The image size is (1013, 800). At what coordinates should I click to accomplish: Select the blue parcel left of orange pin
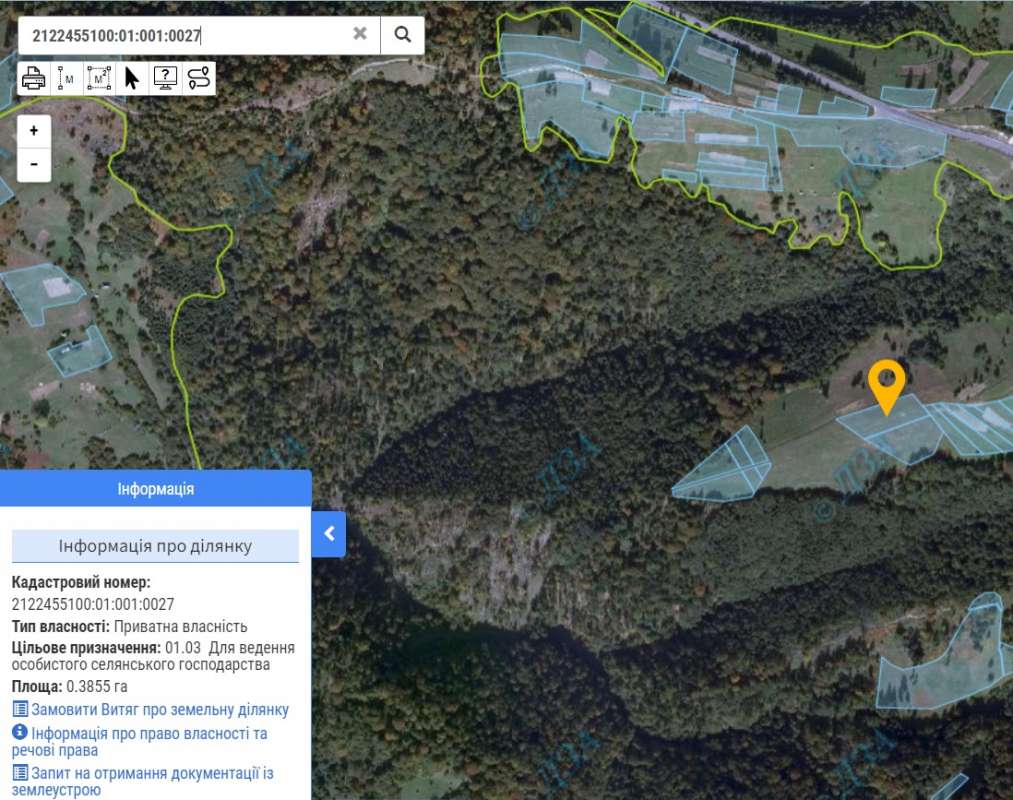725,468
